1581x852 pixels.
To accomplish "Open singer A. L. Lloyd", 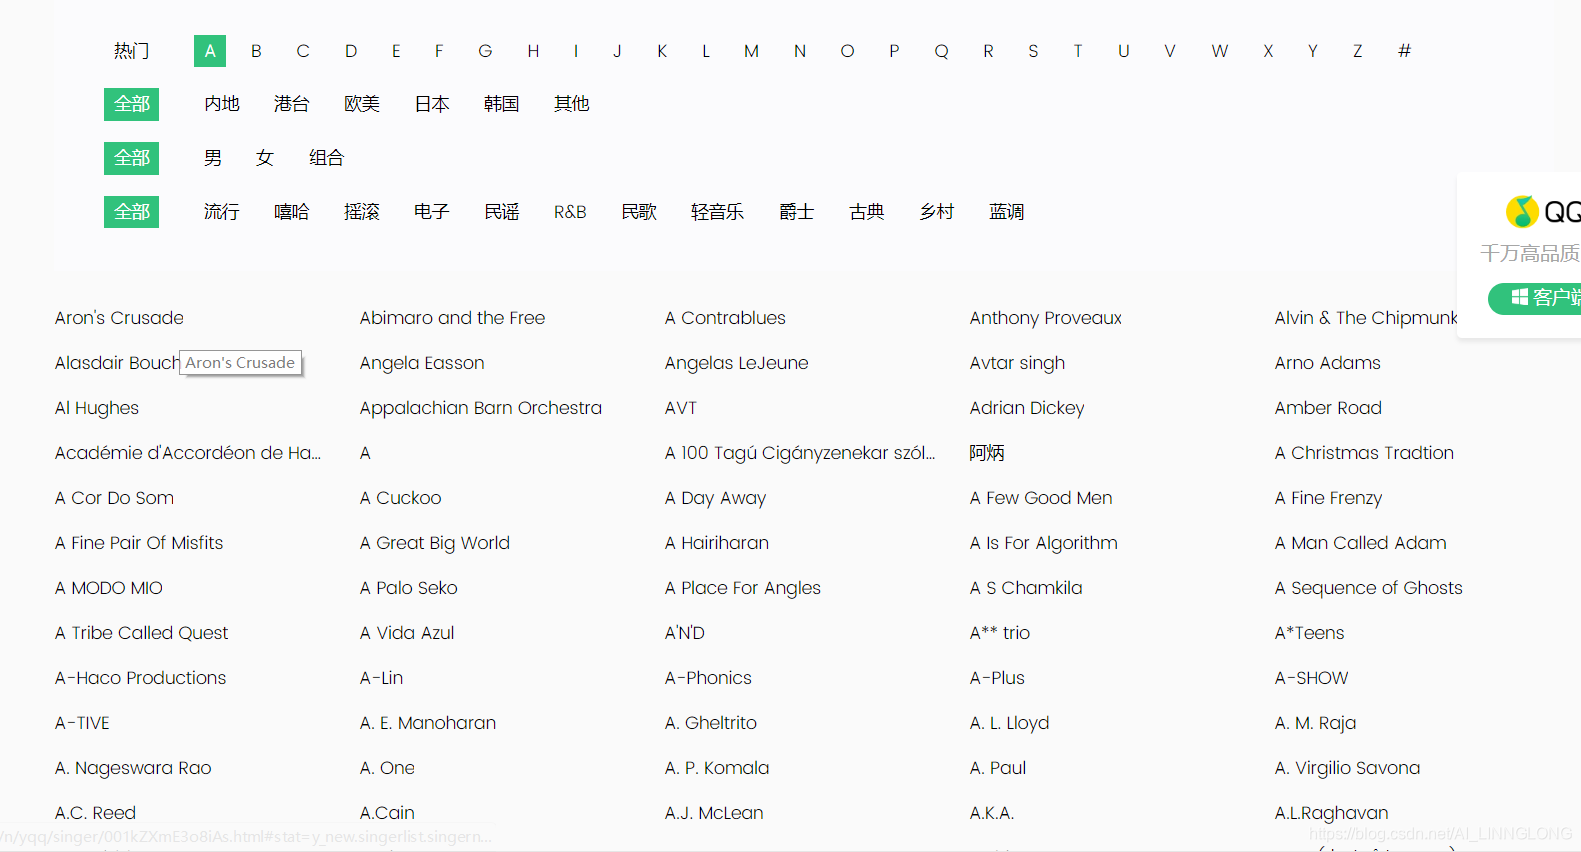I will point(1009,723).
